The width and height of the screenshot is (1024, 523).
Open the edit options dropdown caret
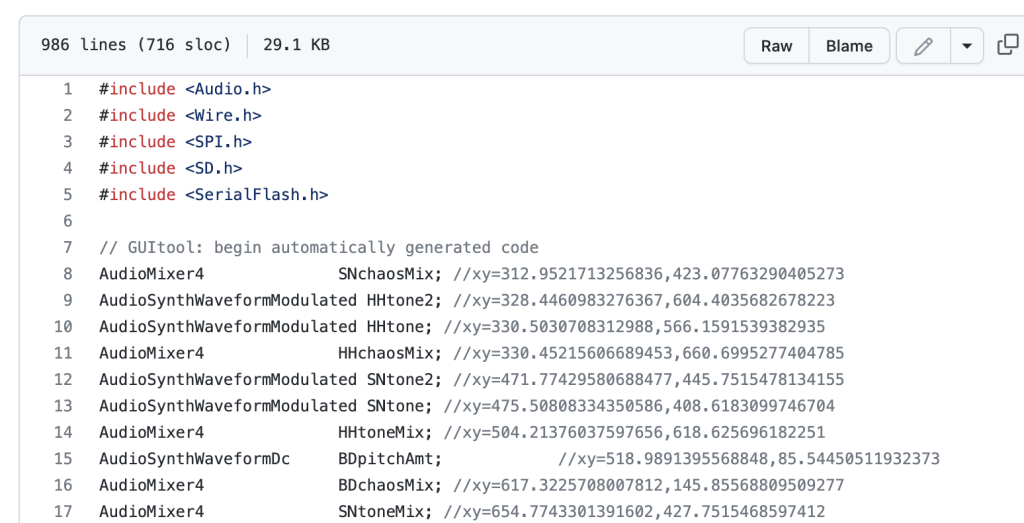click(966, 46)
